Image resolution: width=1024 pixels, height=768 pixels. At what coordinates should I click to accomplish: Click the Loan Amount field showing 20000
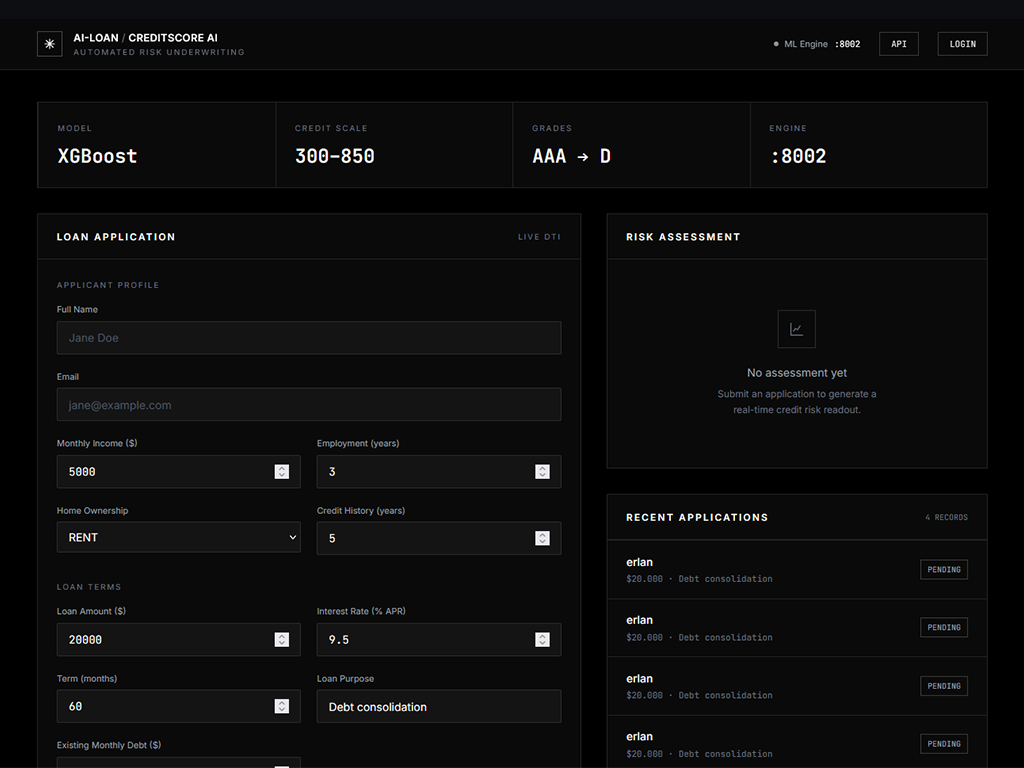tap(178, 639)
